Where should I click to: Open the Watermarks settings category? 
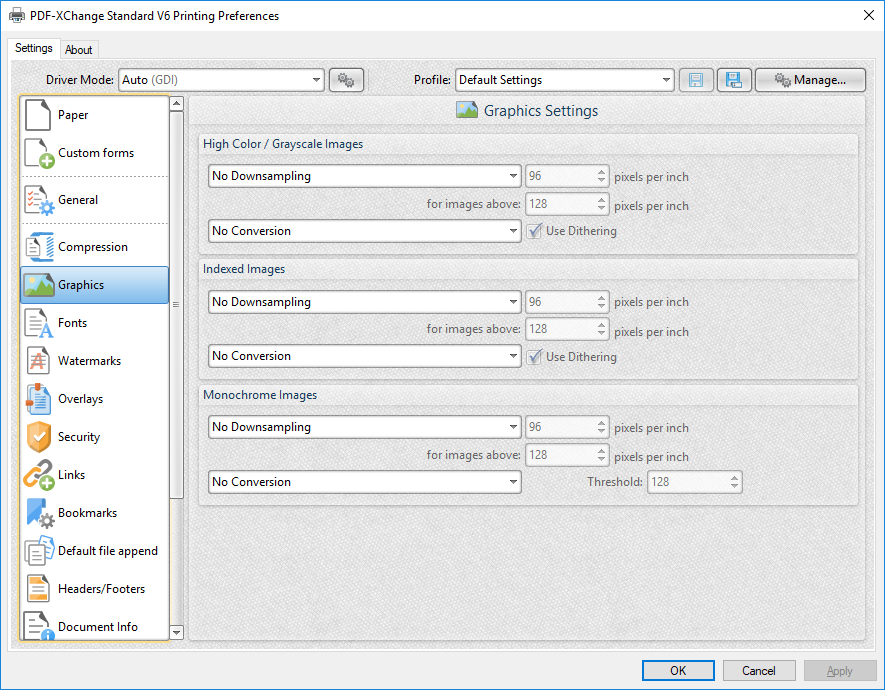[x=95, y=361]
